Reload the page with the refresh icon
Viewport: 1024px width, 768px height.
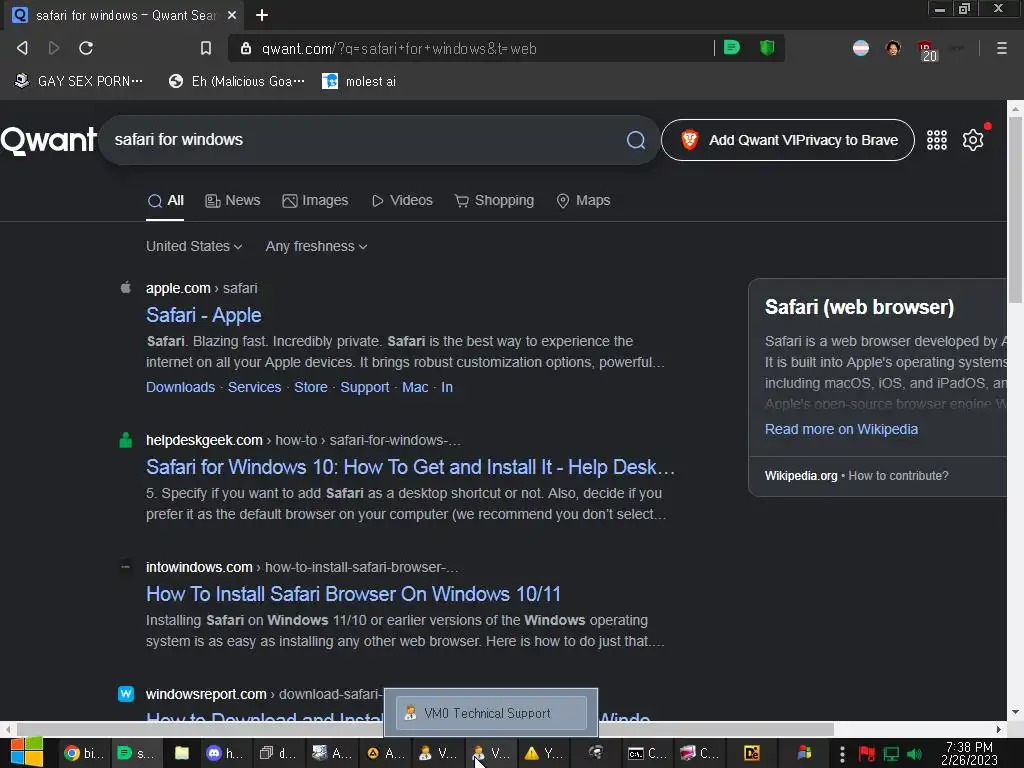(86, 48)
